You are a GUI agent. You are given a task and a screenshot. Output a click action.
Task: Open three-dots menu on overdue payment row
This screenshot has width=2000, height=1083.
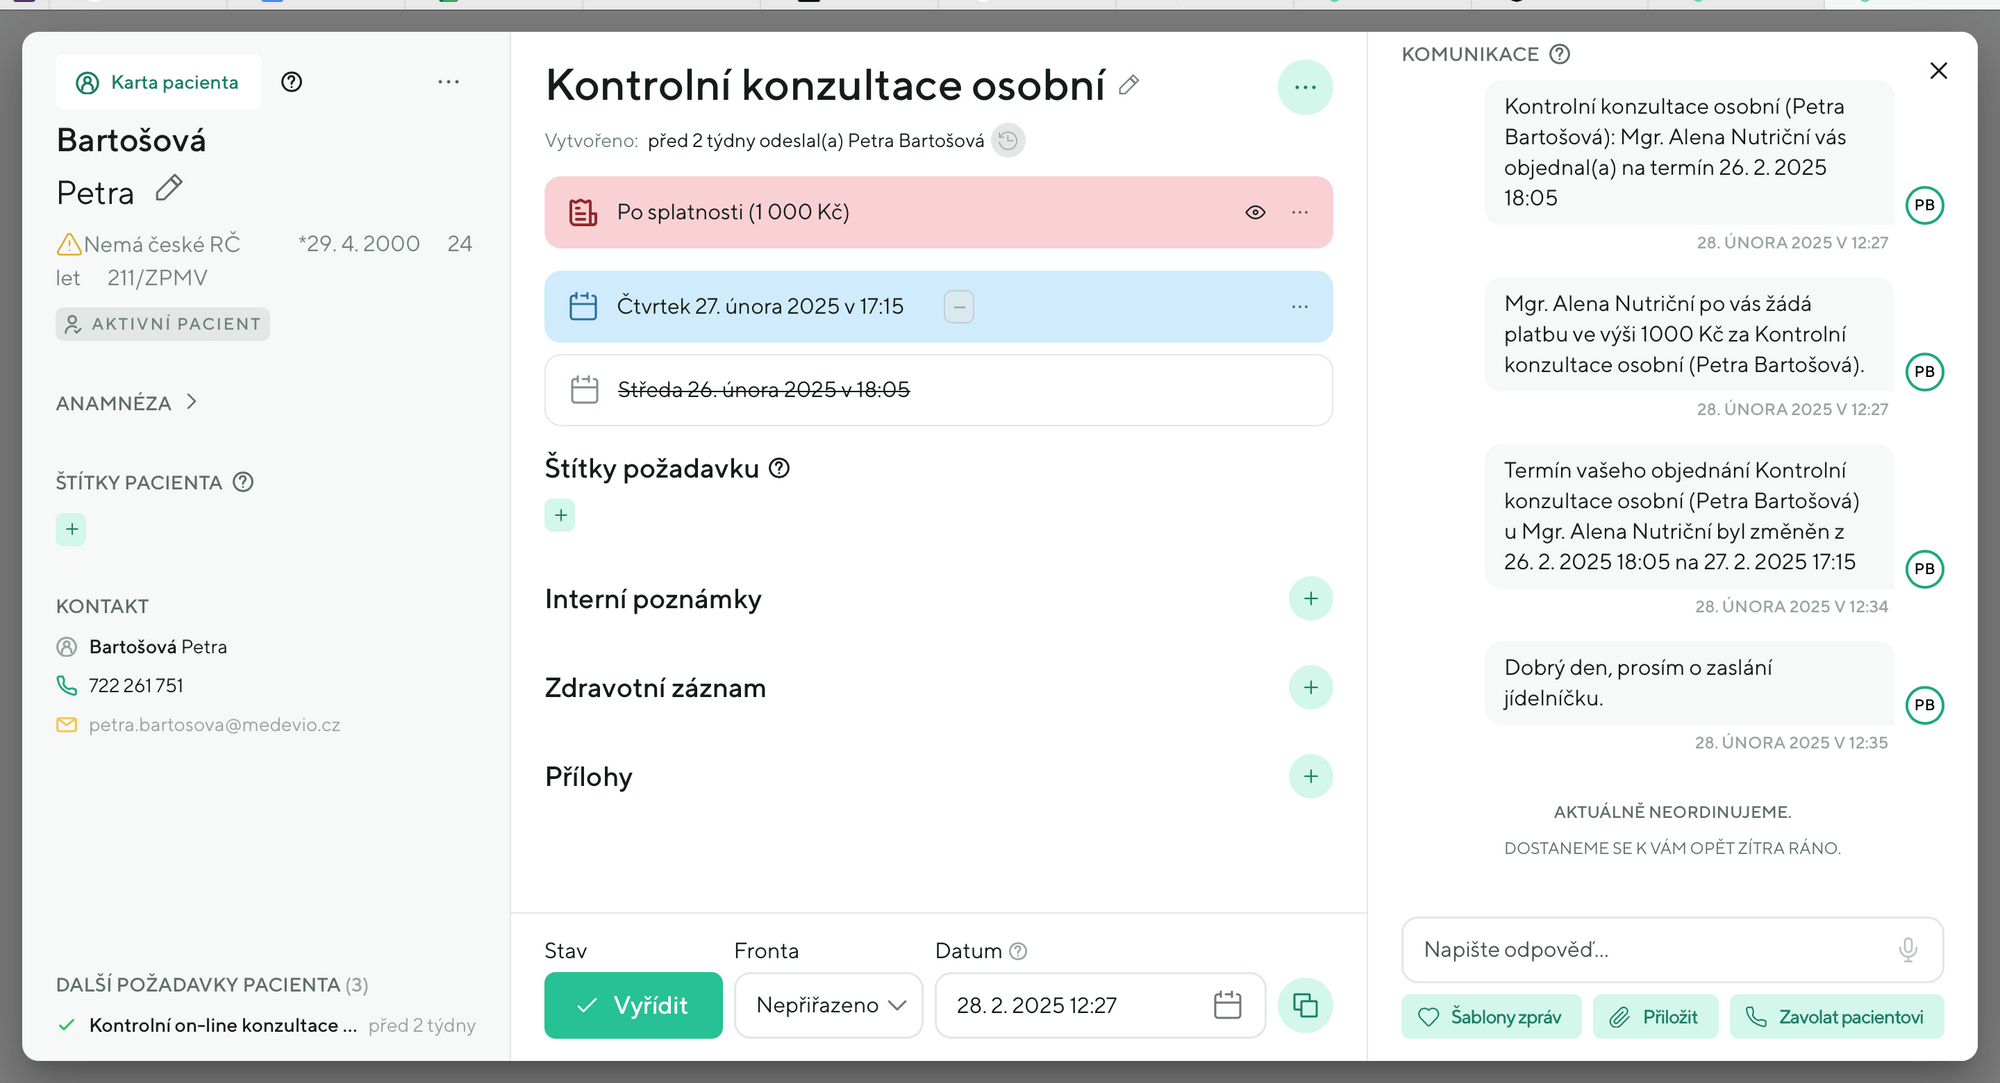[1300, 212]
